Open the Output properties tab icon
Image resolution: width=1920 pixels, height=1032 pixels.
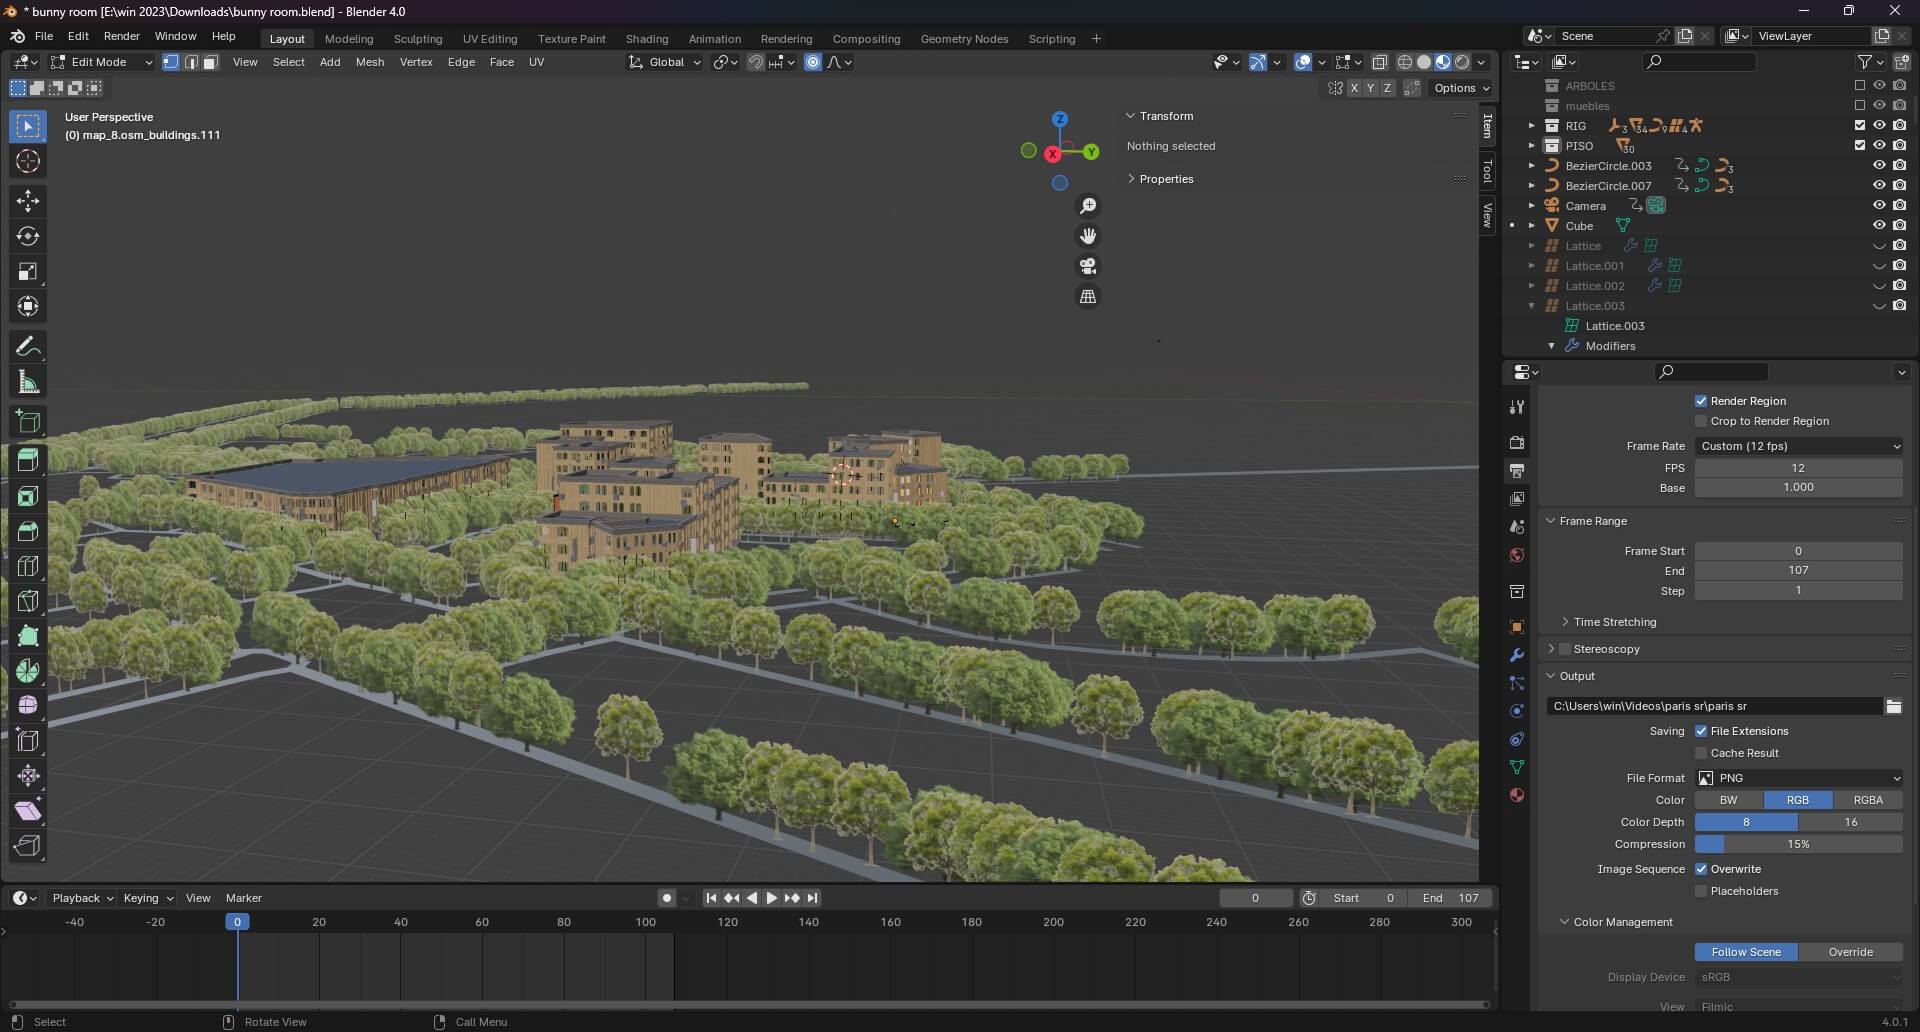[1517, 470]
